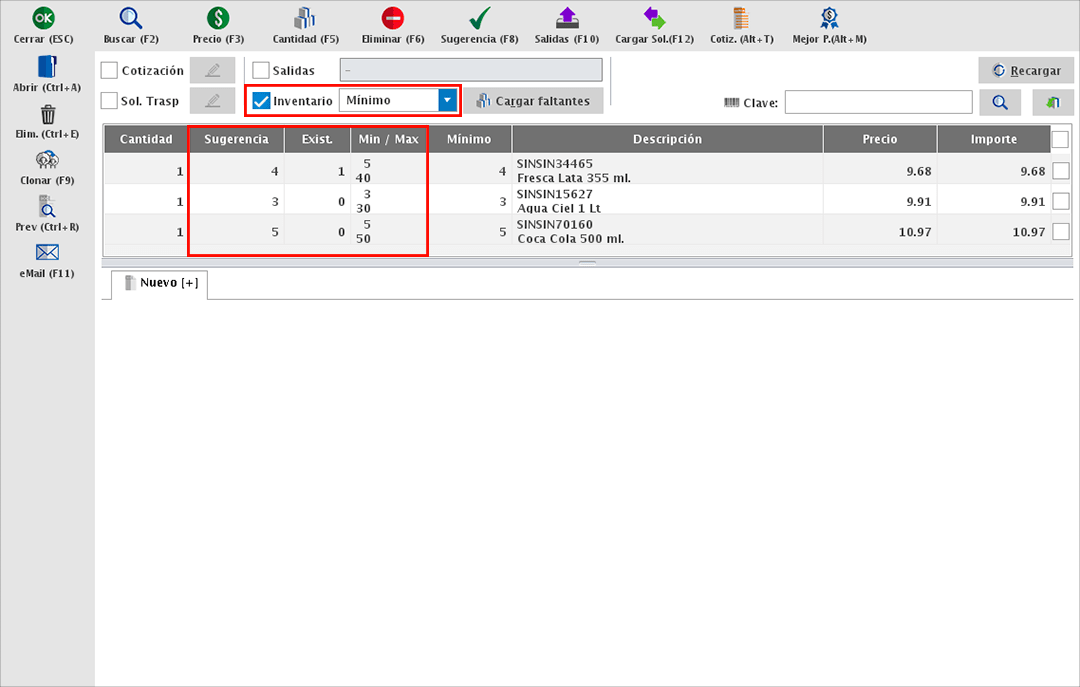1080x687 pixels.
Task: Uncheck the Inventario checkbox
Action: [262, 101]
